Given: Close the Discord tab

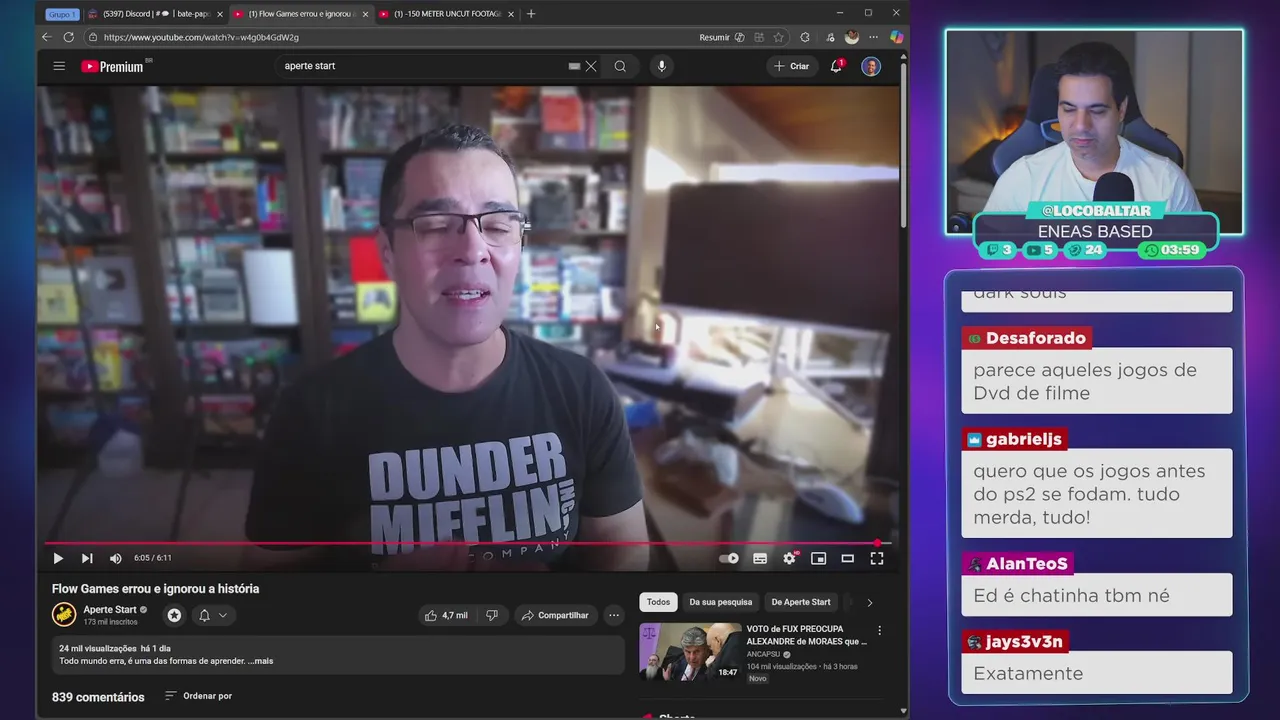Looking at the screenshot, I should [x=219, y=14].
